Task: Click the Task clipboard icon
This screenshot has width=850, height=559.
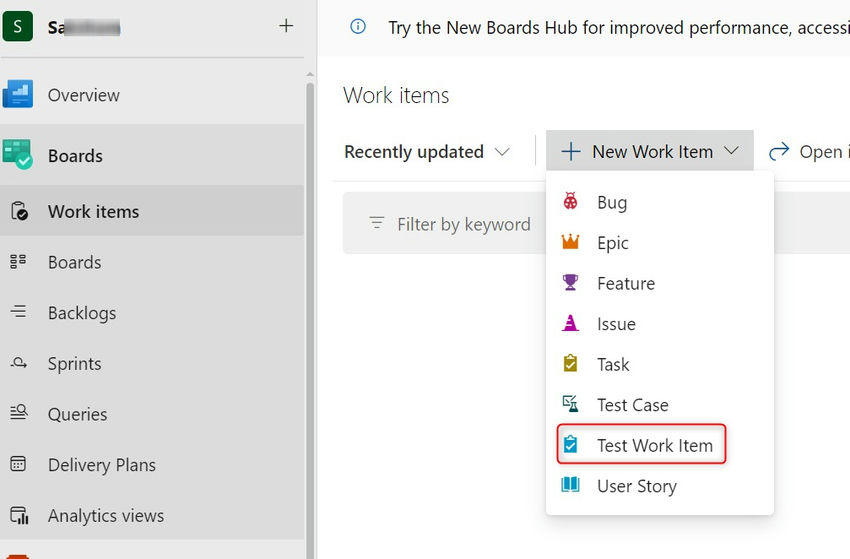Action: click(570, 364)
